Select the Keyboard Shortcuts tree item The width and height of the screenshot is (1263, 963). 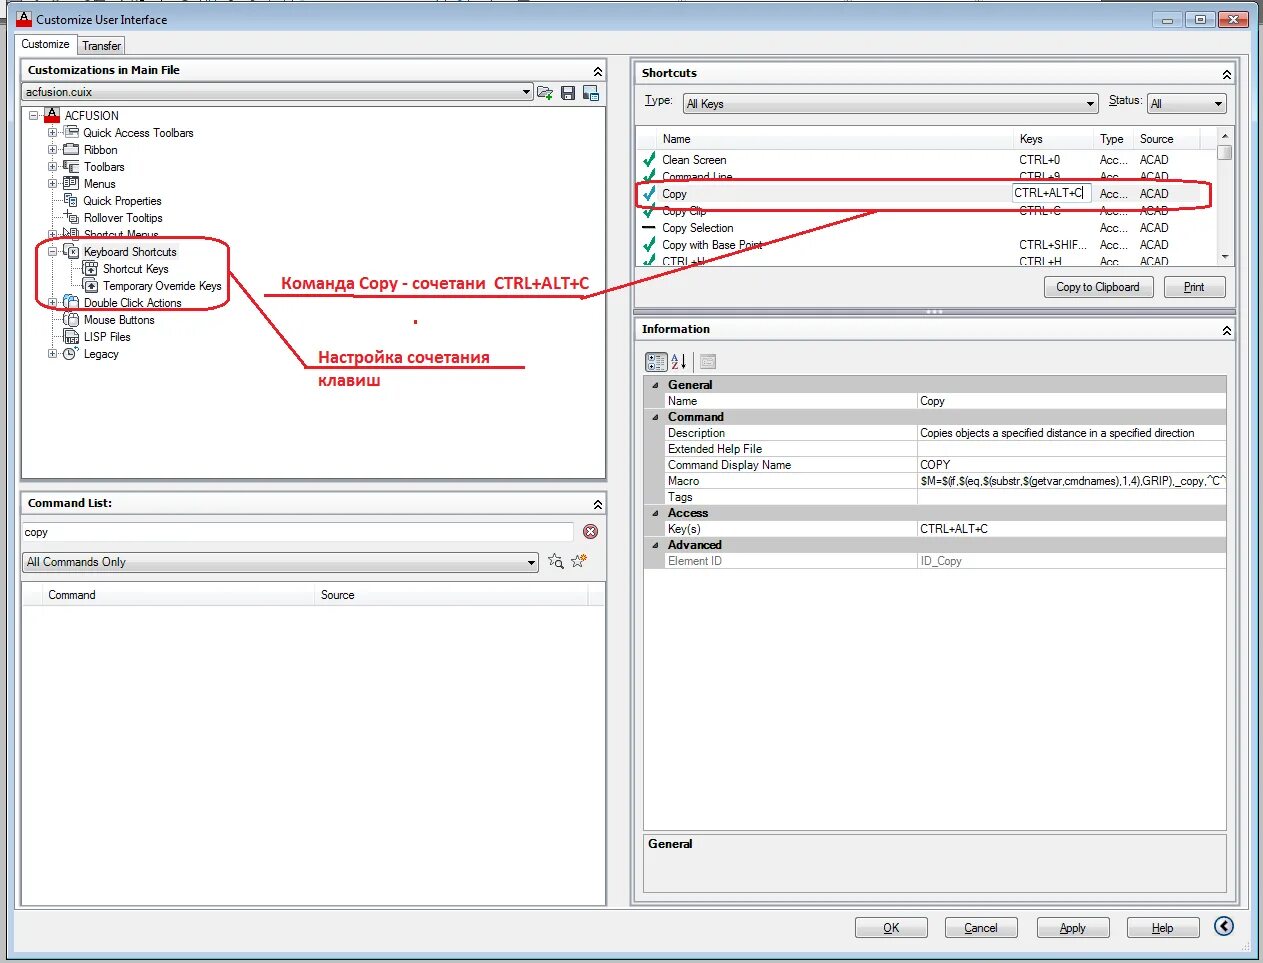coord(130,252)
